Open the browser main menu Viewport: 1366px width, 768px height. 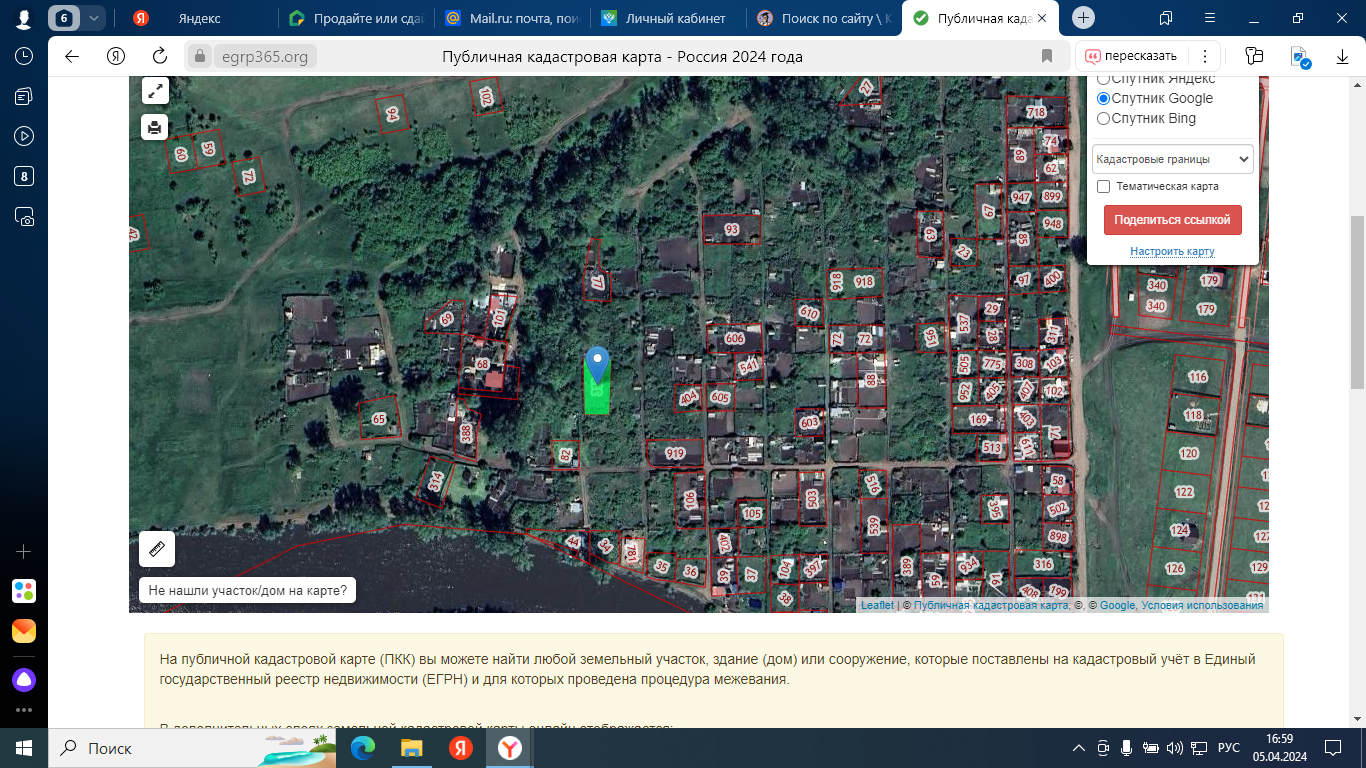[1209, 18]
